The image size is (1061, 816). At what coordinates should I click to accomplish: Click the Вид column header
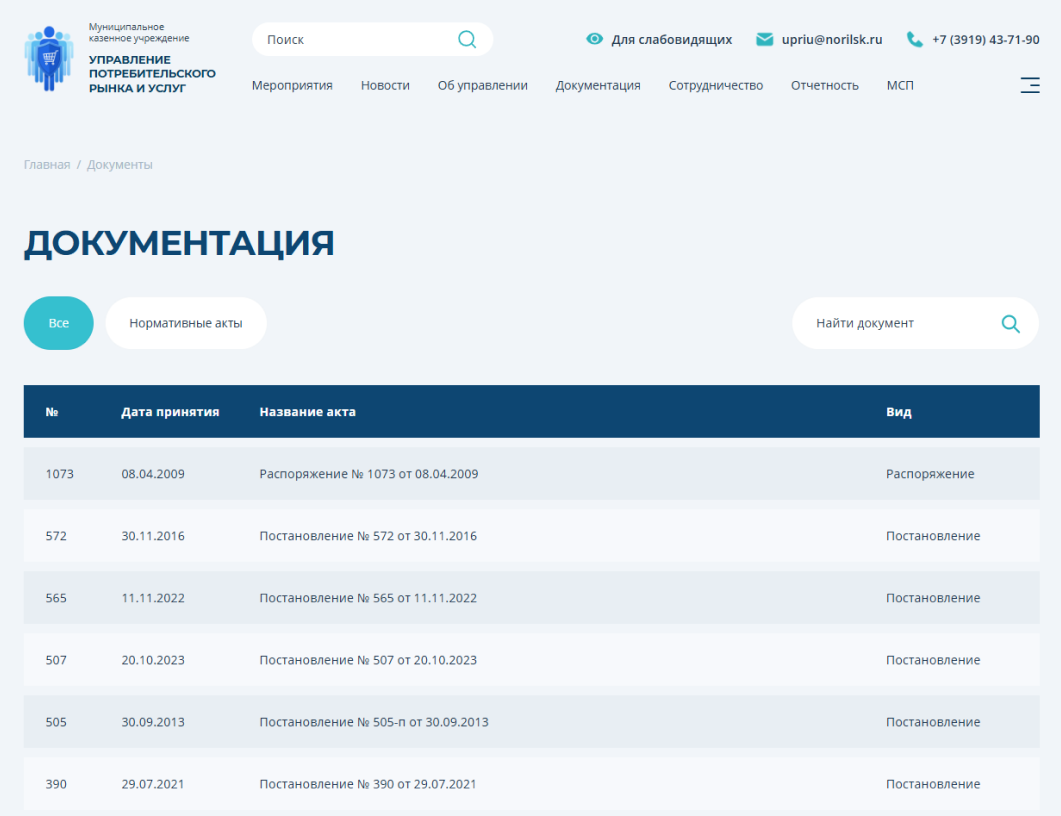tap(899, 412)
